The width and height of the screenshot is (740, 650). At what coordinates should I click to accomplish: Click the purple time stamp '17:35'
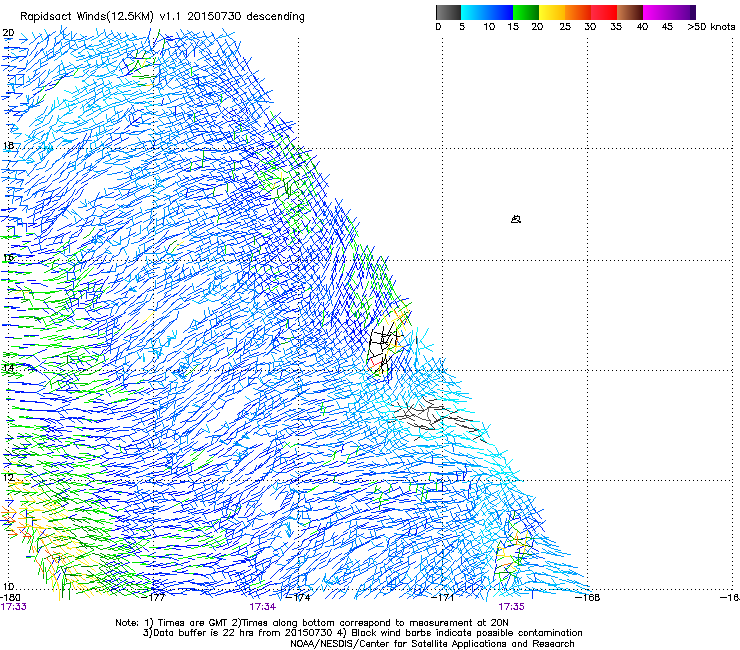[512, 607]
